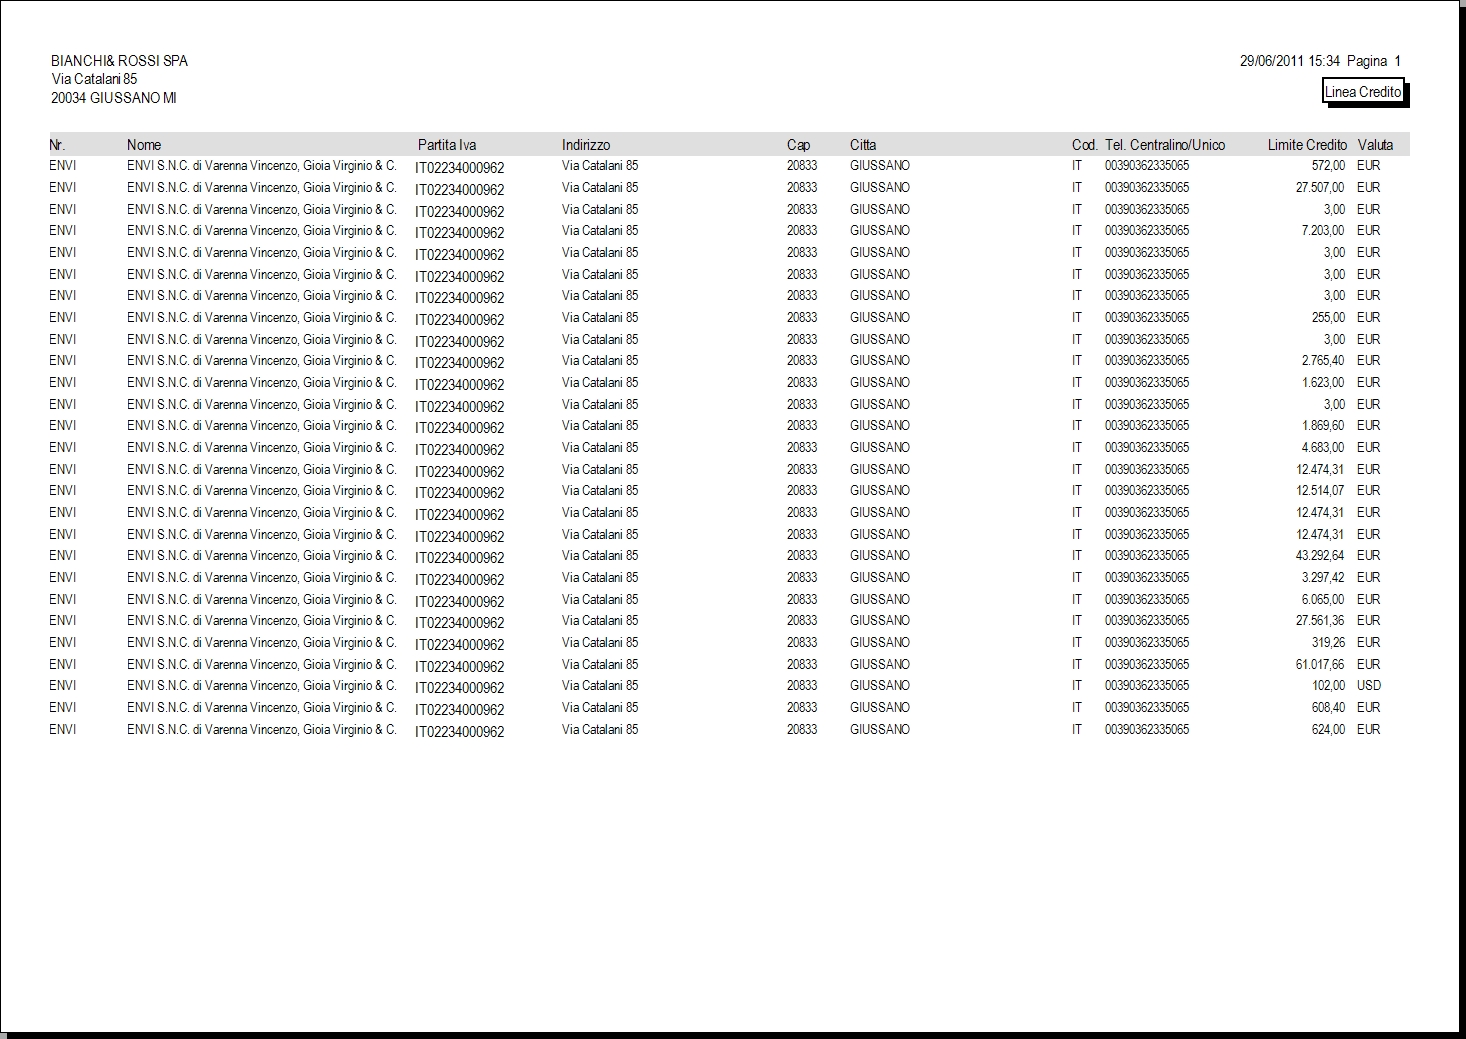Select the 20034 GIUSSANO MI address line
The image size is (1466, 1039).
click(114, 98)
